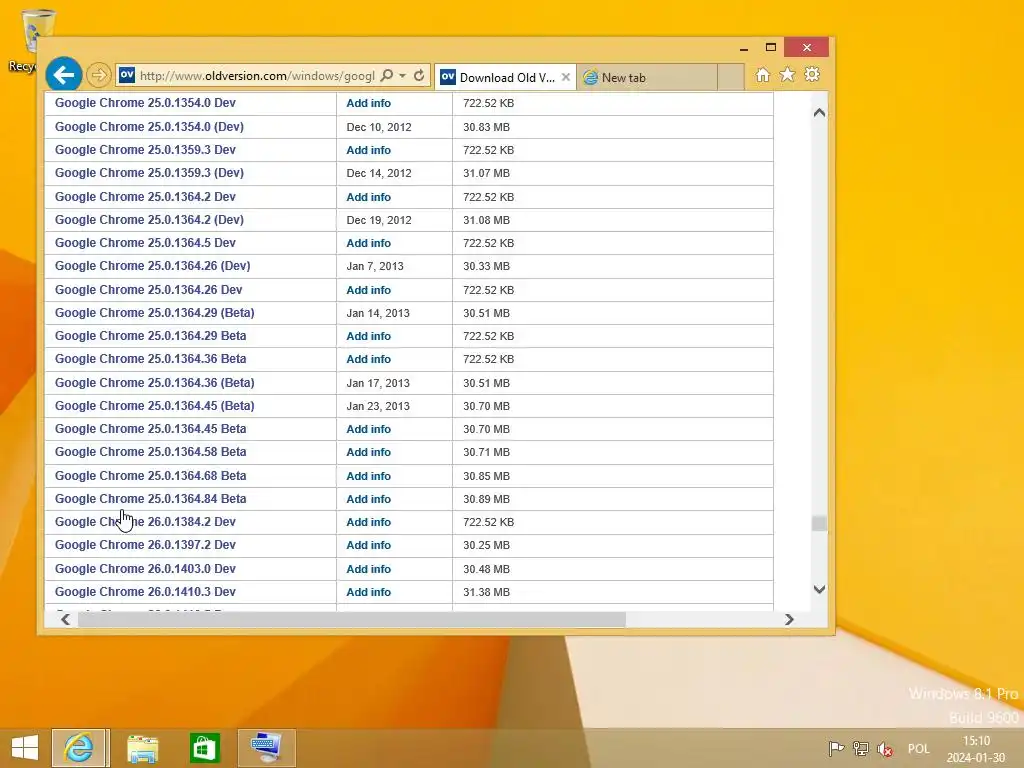Switch to the Download Old V... tab
The width and height of the screenshot is (1024, 768).
pos(505,77)
